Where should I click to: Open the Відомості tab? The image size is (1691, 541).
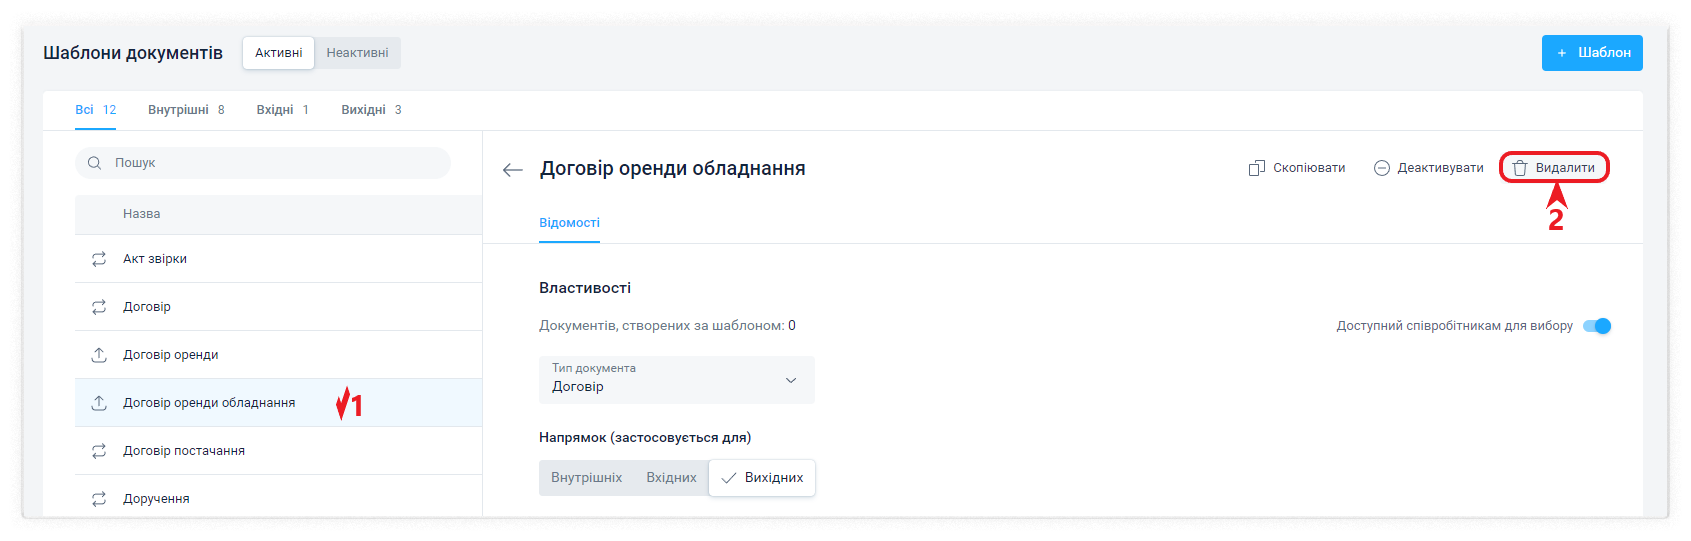569,223
